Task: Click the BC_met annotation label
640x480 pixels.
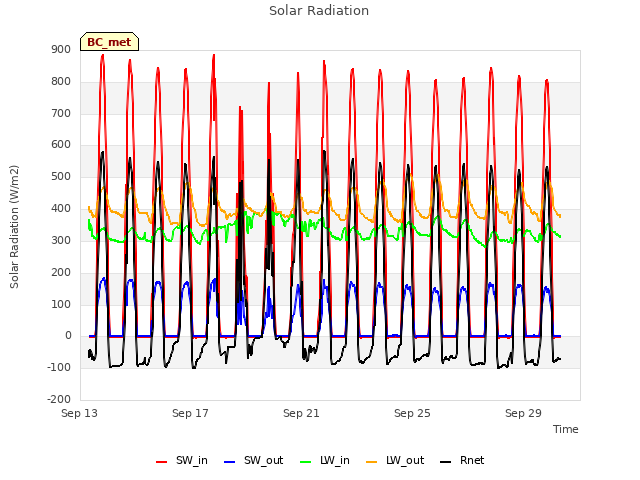Action: (109, 42)
